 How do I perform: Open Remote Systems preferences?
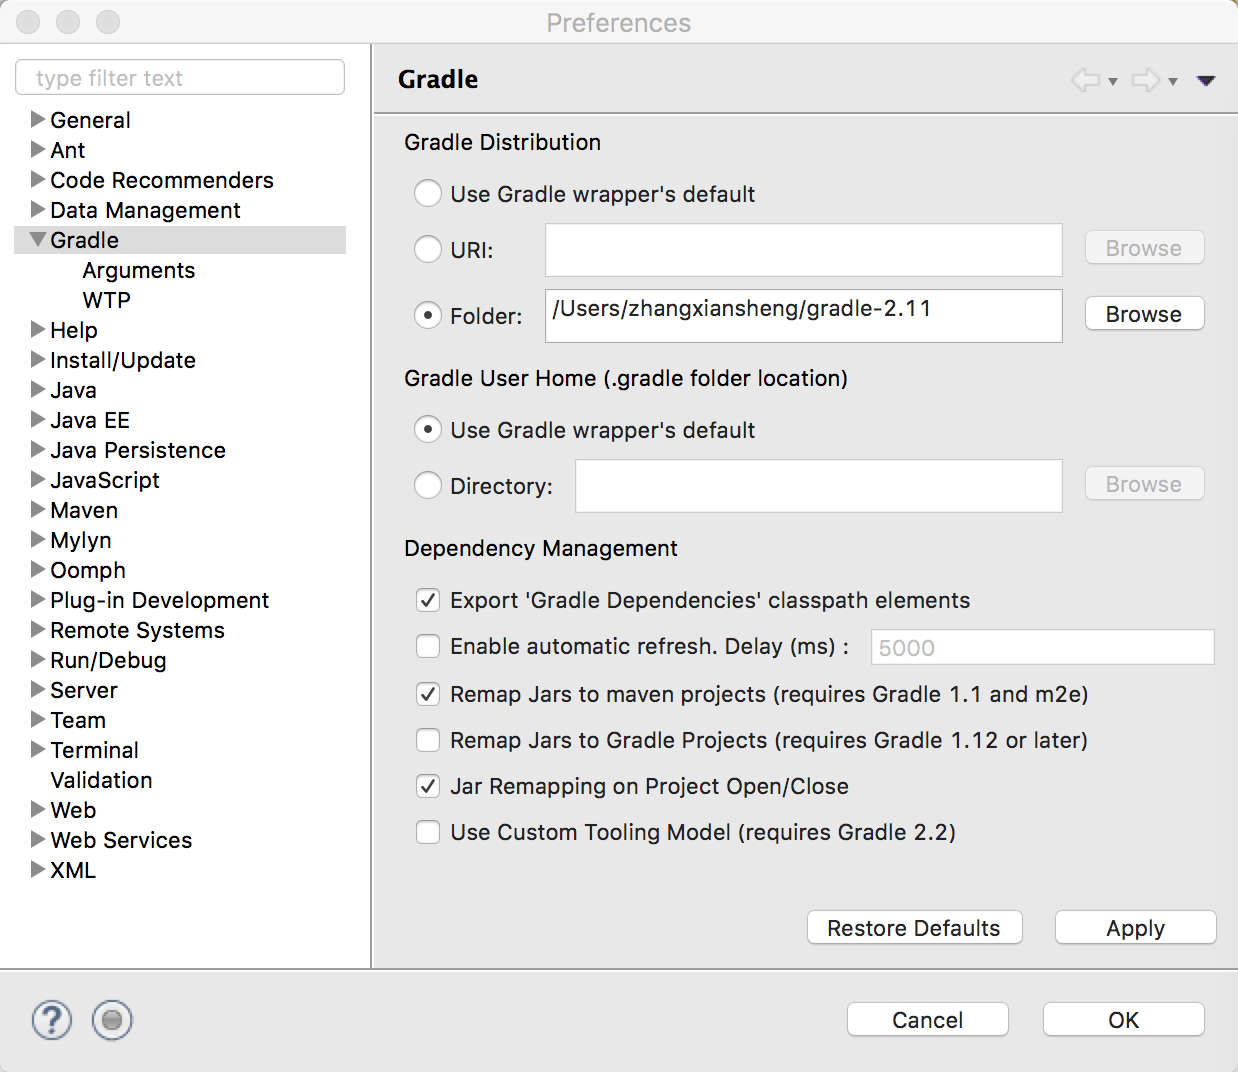point(137,630)
